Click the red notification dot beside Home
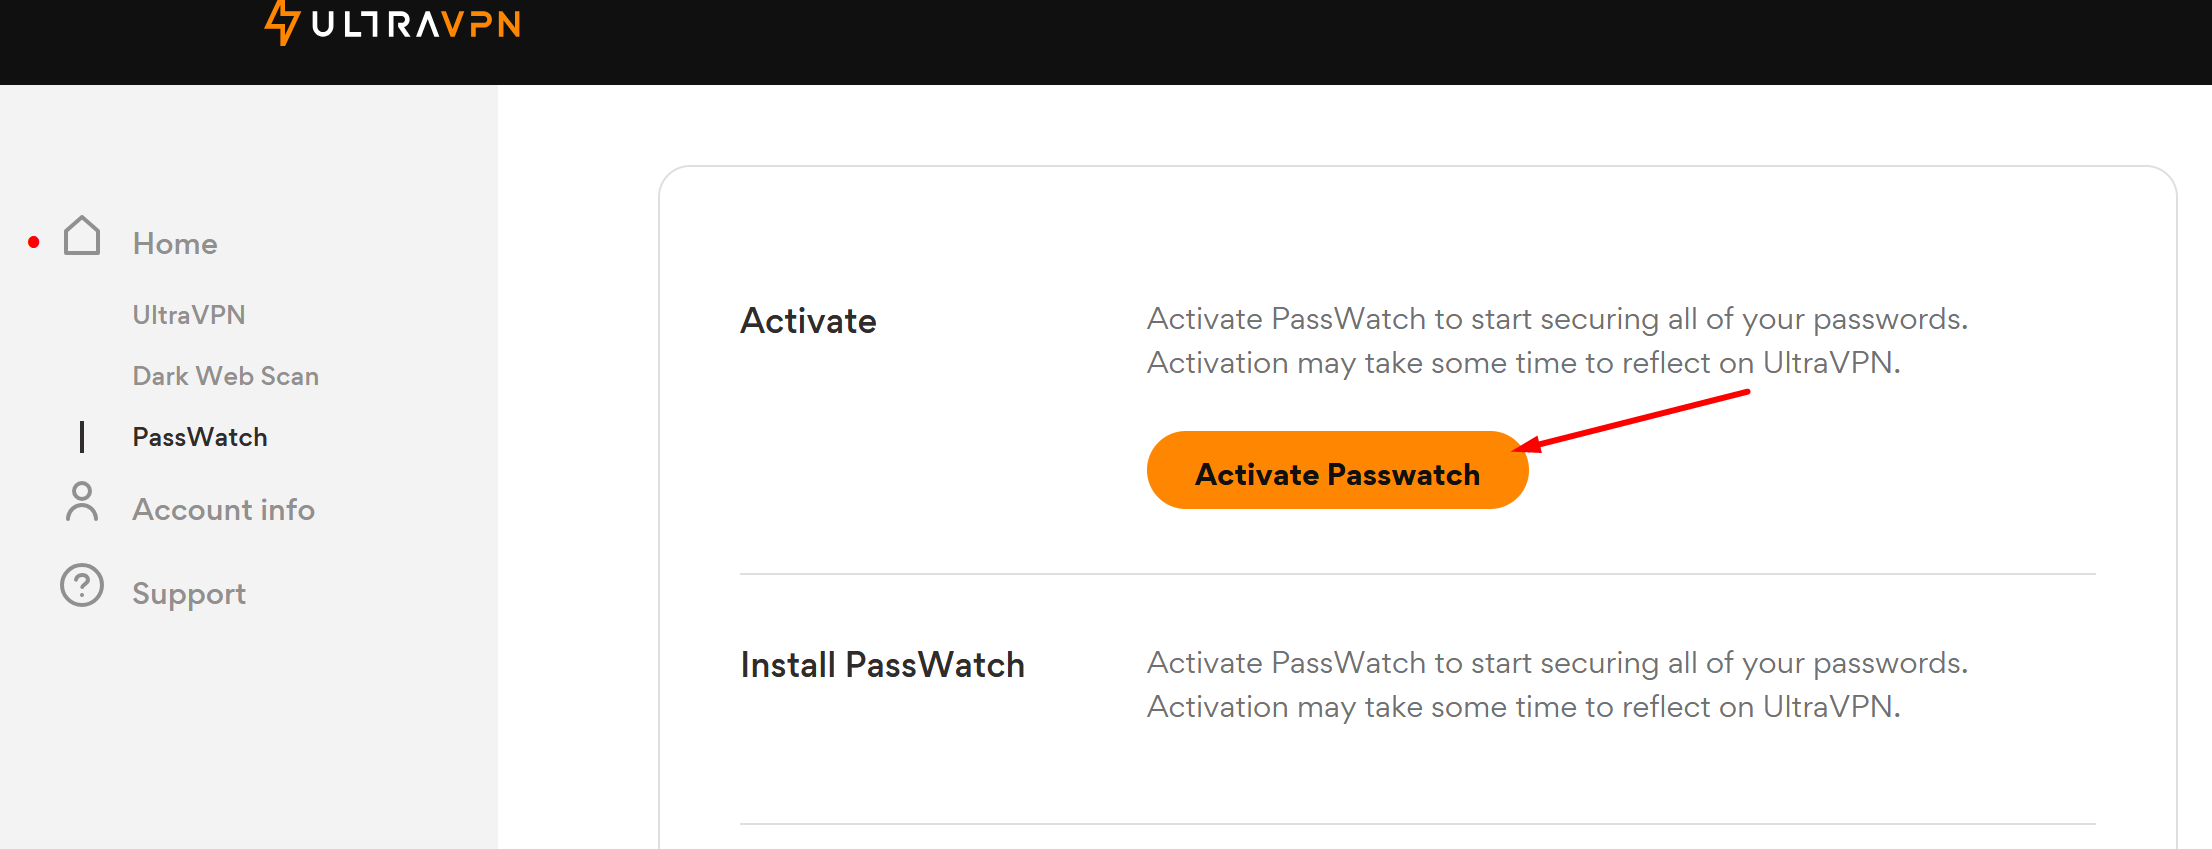Viewport: 2212px width, 849px height. tap(34, 242)
